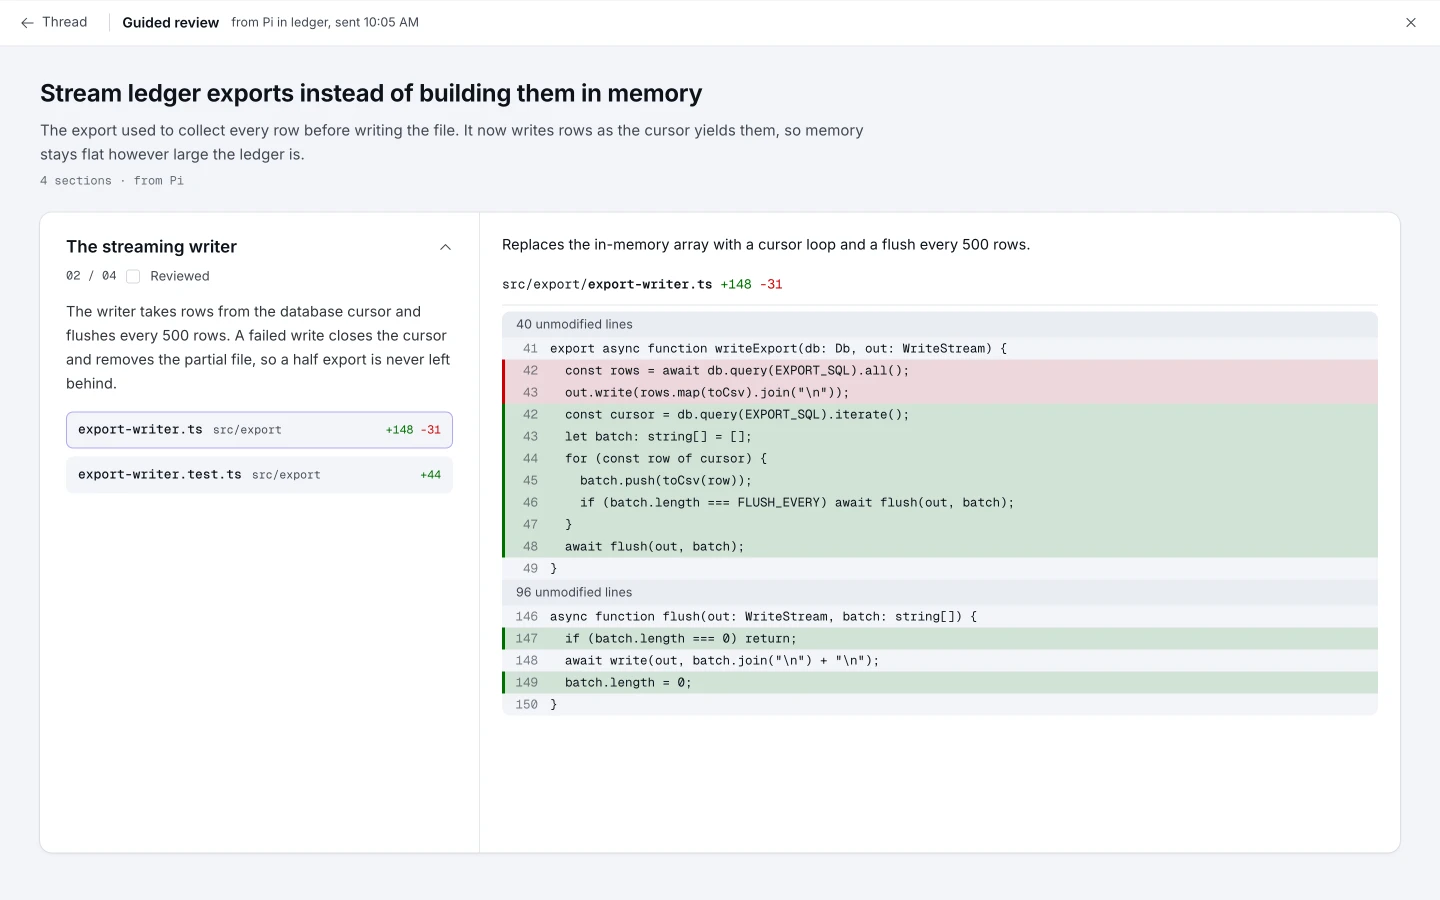Click the '02 / 04' section counter
This screenshot has width=1440, height=900.
tap(91, 276)
